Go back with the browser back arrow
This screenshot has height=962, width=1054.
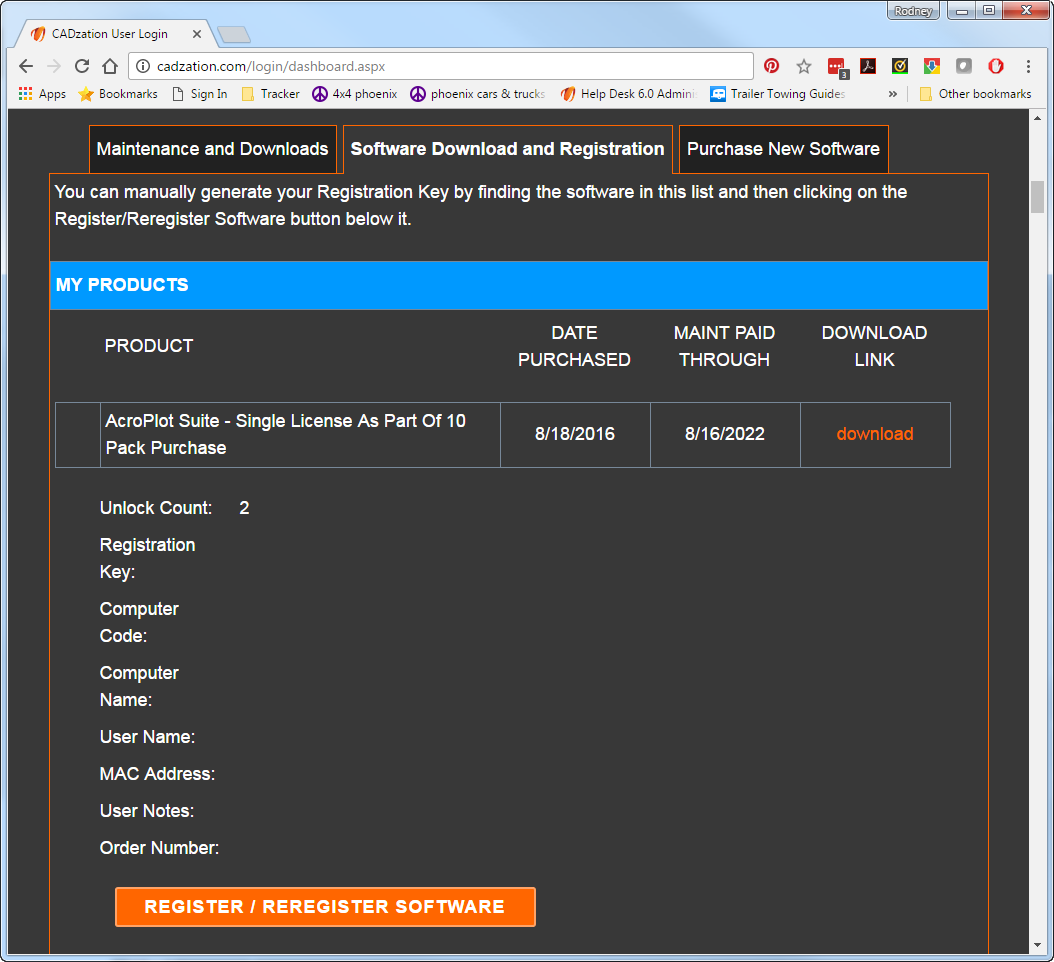[26, 66]
